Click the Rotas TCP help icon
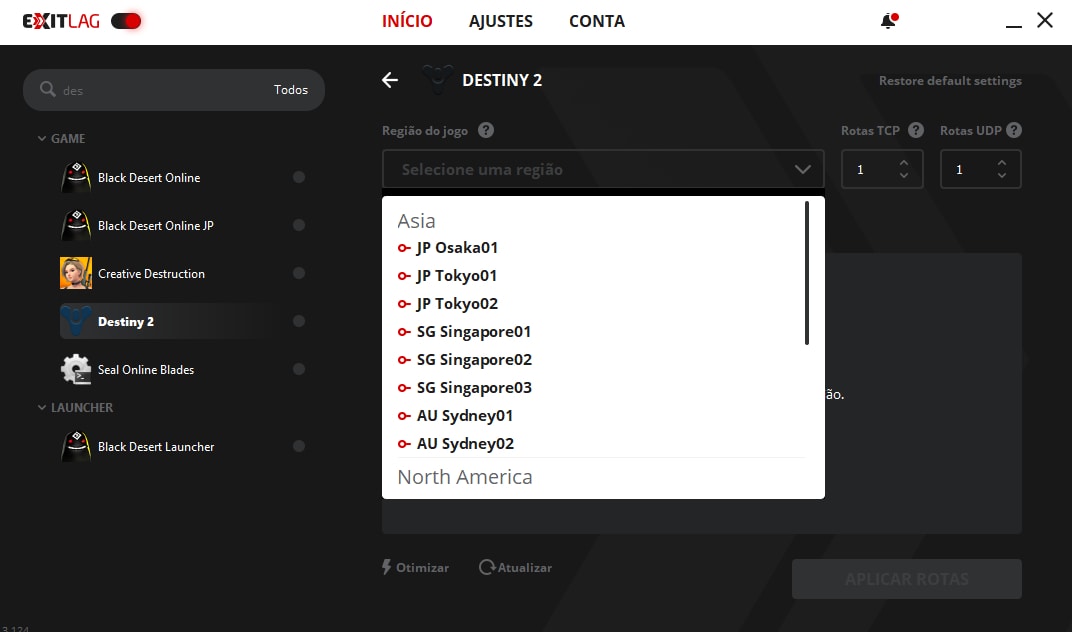1072x632 pixels. (x=916, y=130)
